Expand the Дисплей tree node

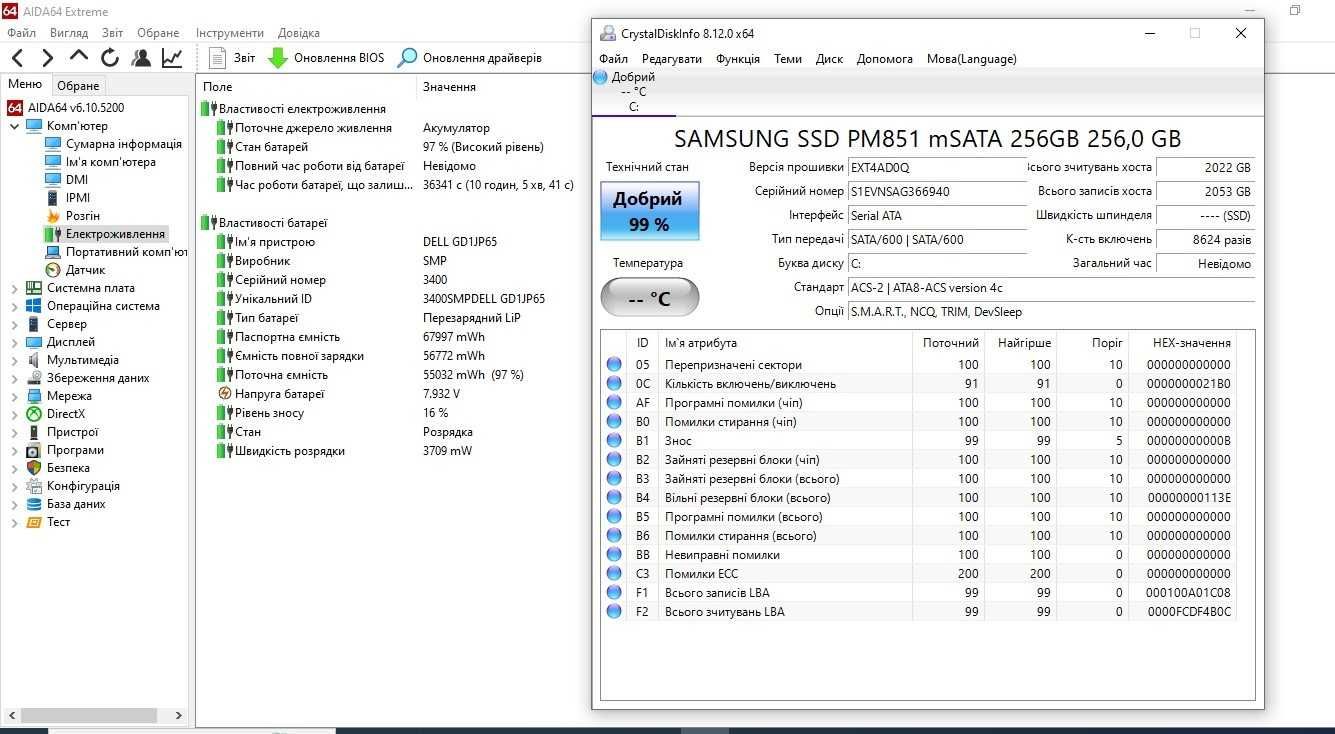pyautogui.click(x=15, y=342)
